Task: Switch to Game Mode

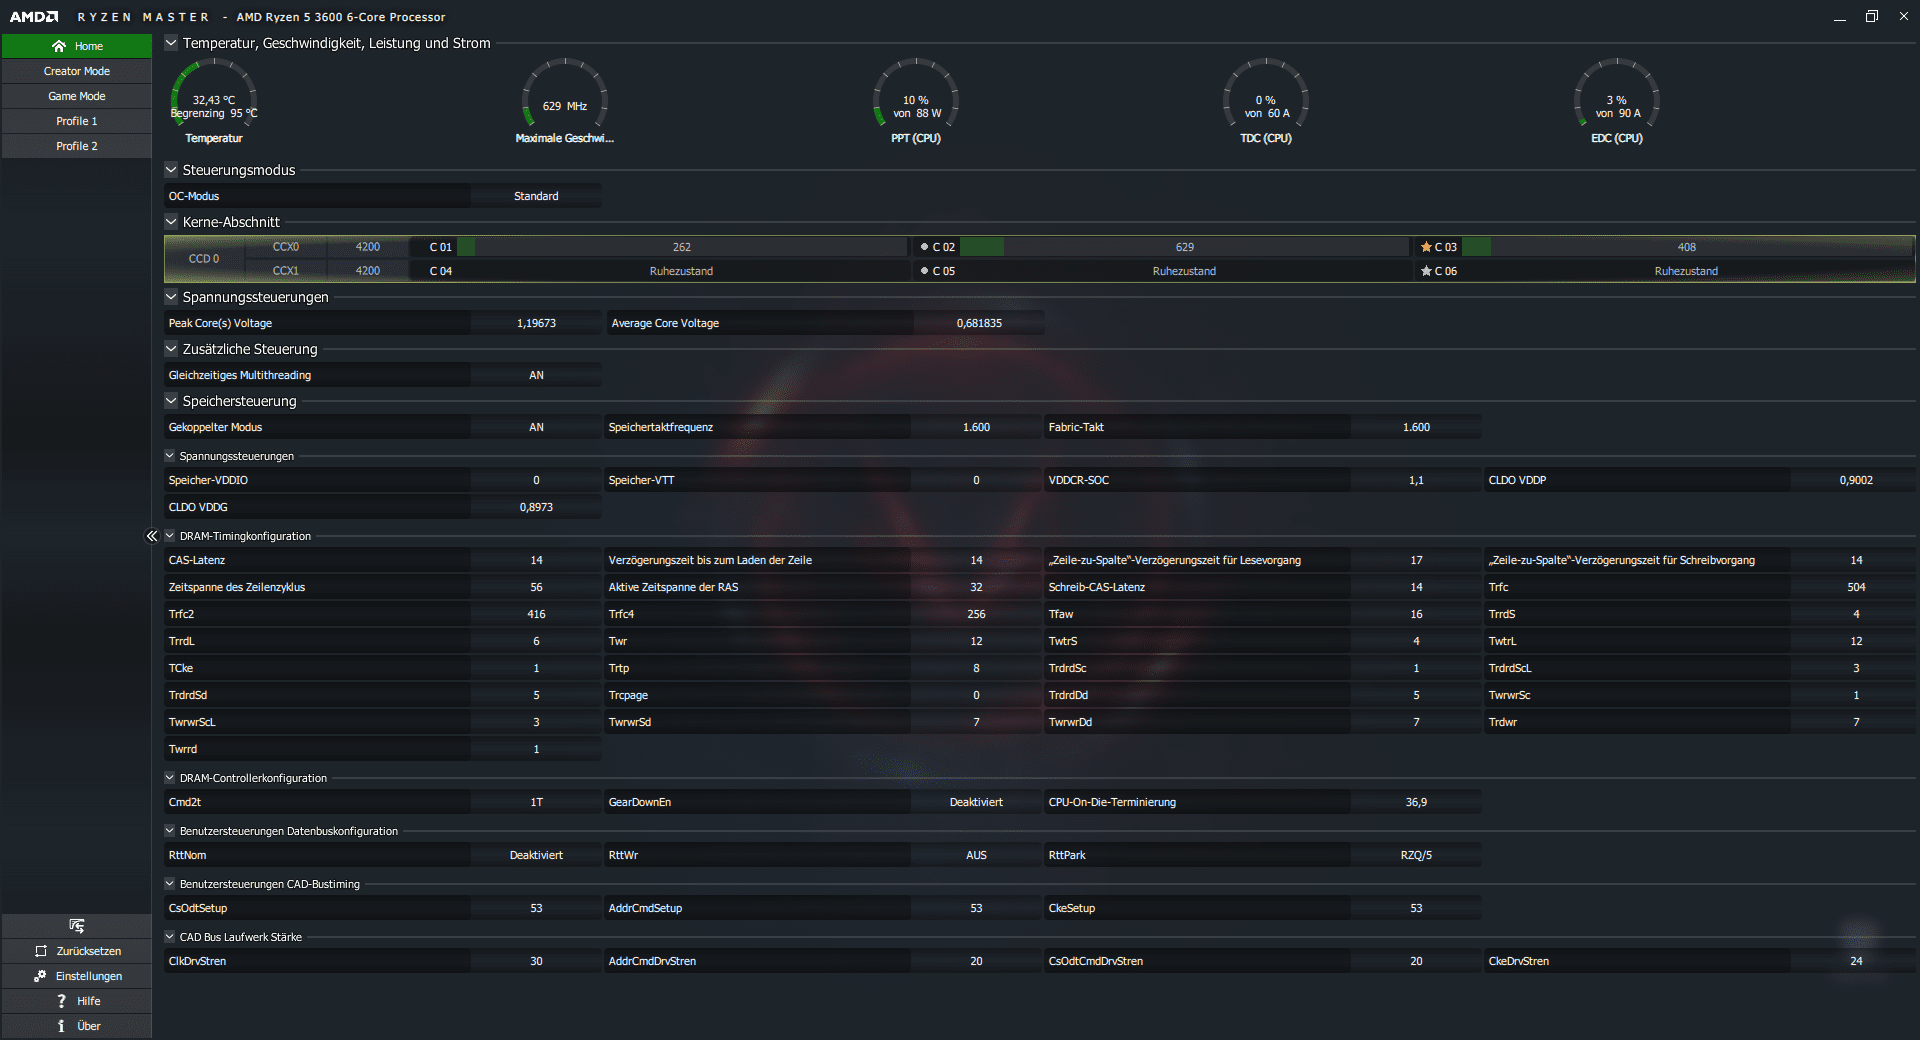Action: 77,96
